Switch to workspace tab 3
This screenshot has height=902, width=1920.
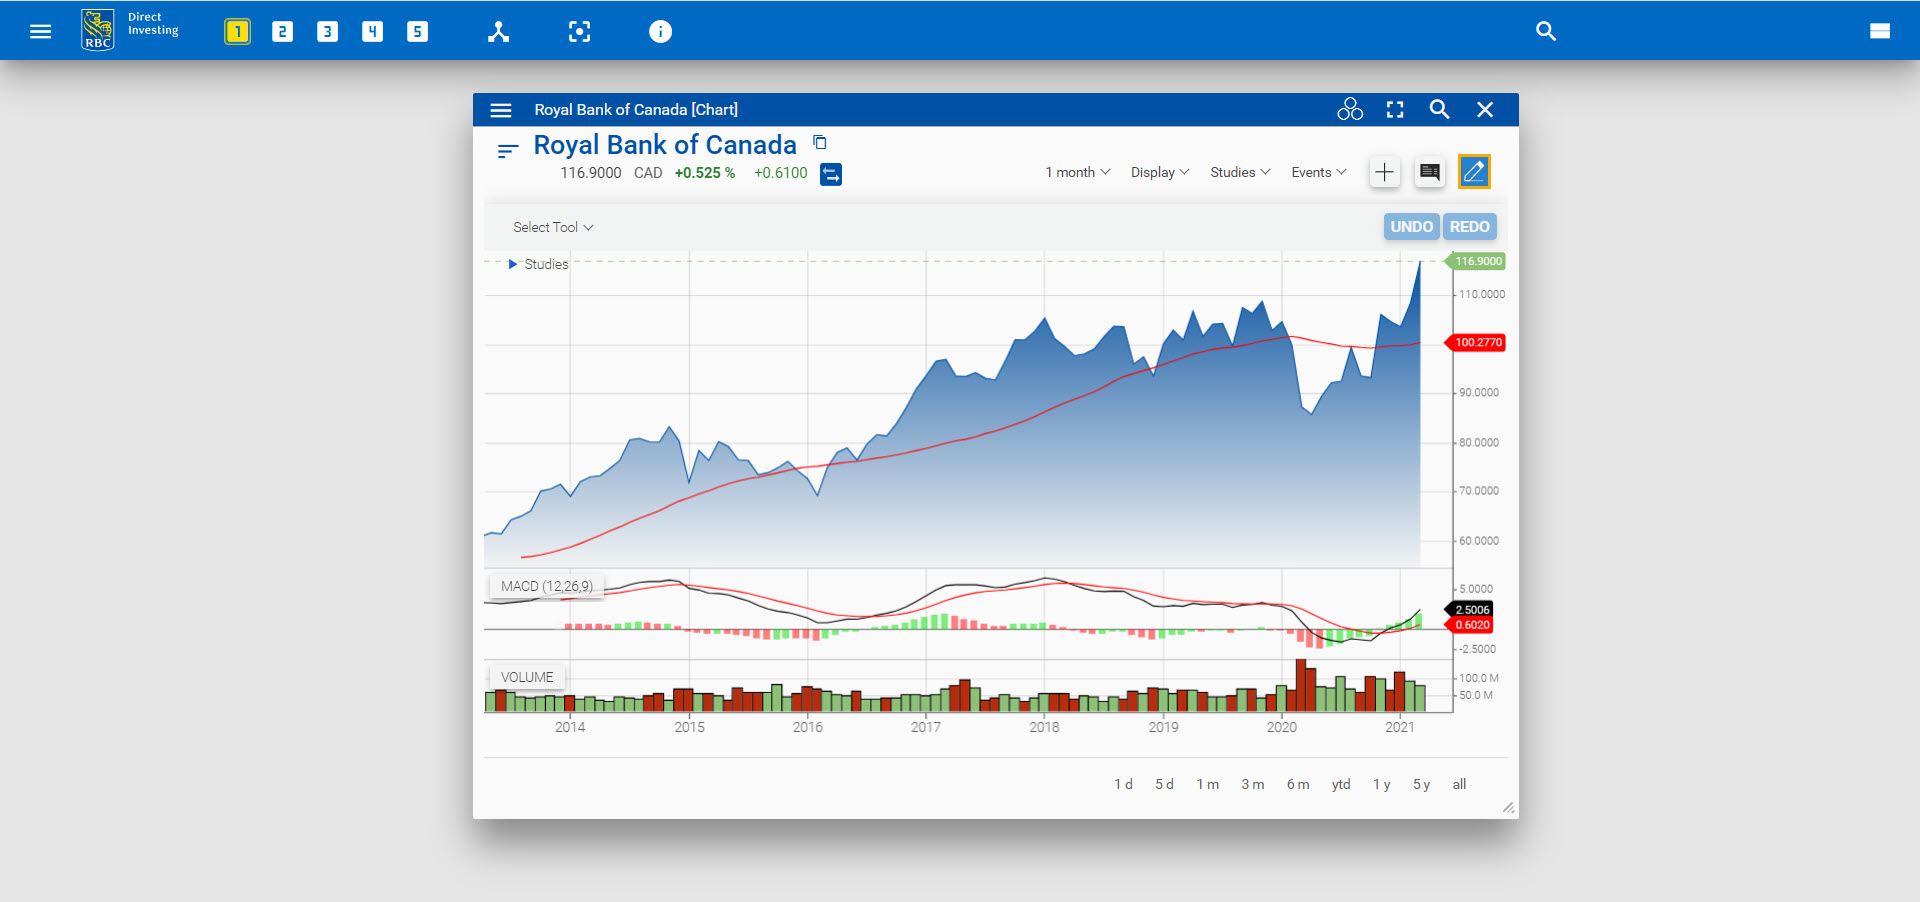[327, 32]
